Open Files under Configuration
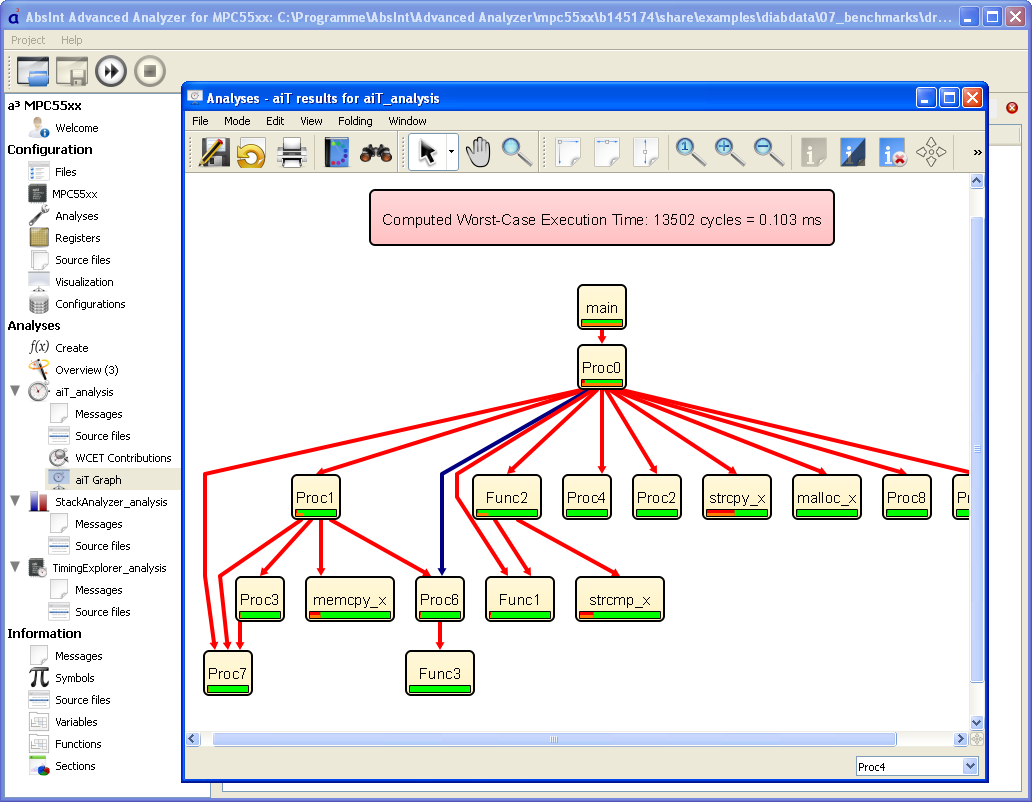 click(x=65, y=172)
